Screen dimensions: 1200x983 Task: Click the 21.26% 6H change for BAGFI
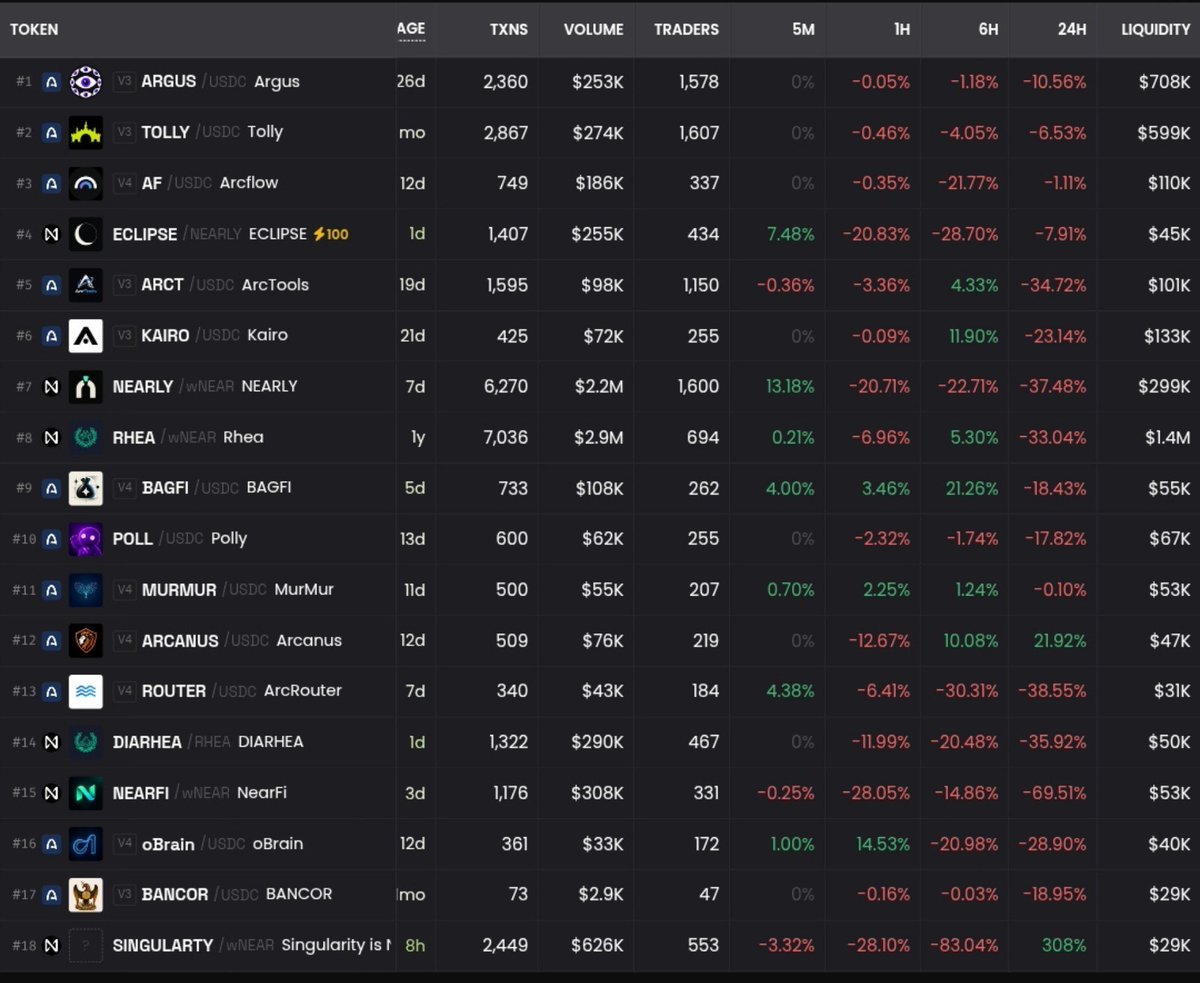[971, 488]
